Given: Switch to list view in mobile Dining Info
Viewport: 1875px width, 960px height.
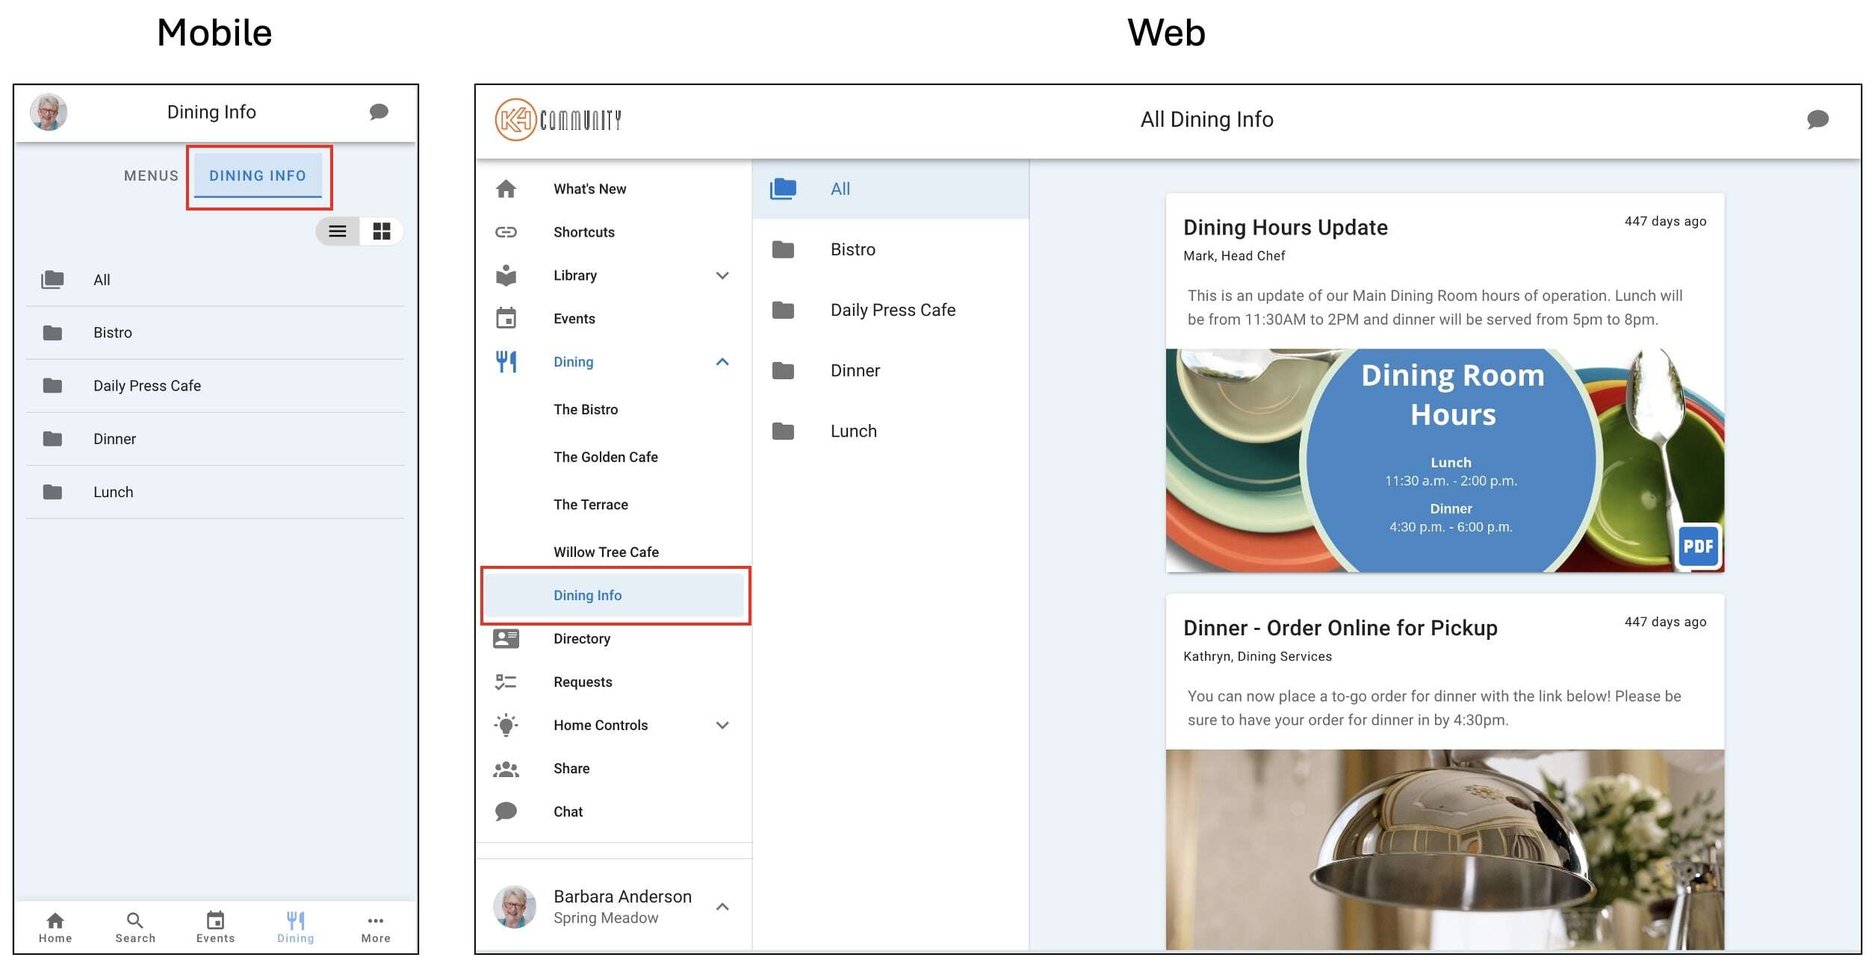Looking at the screenshot, I should [337, 230].
